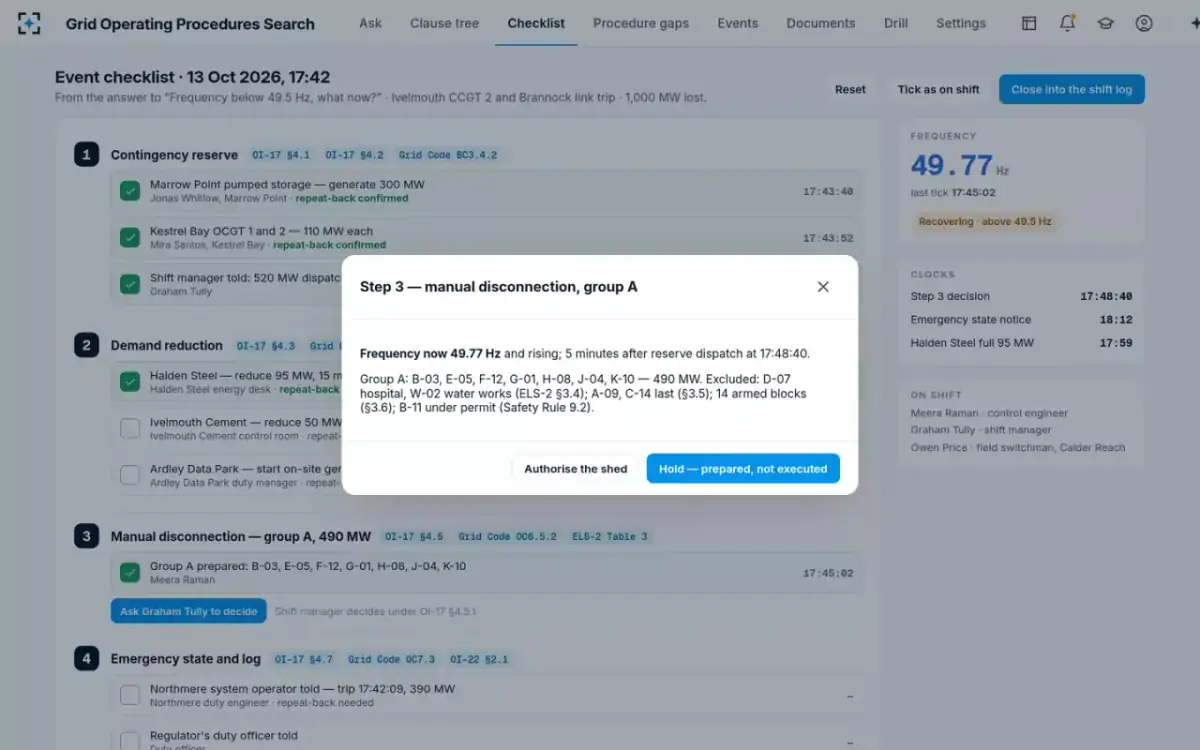Open clause tag OI-17 §4.1
The width and height of the screenshot is (1200, 750).
281,155
